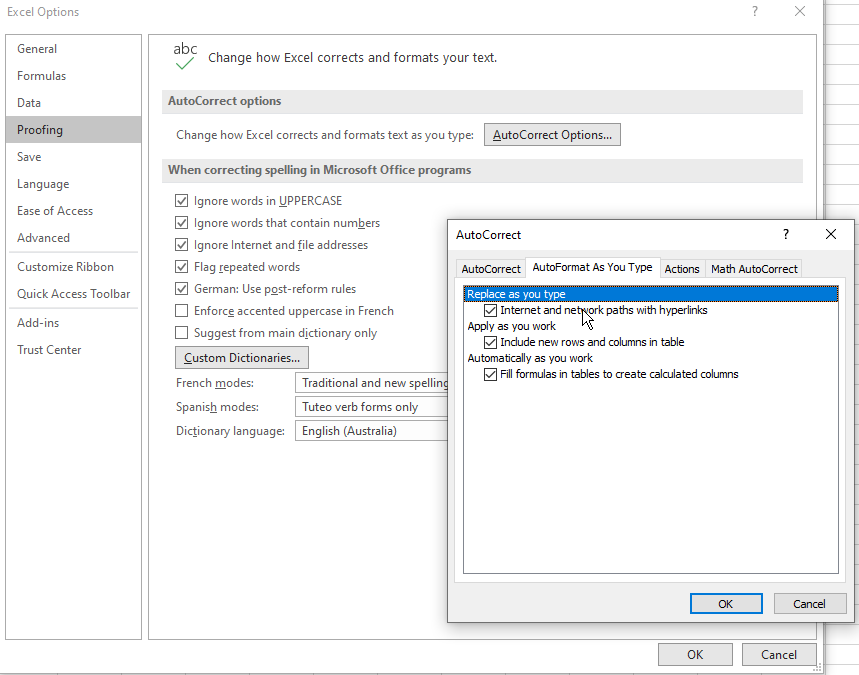Toggle German: Use post-reform rules
Image resolution: width=859 pixels, height=675 pixels.
[x=181, y=289]
